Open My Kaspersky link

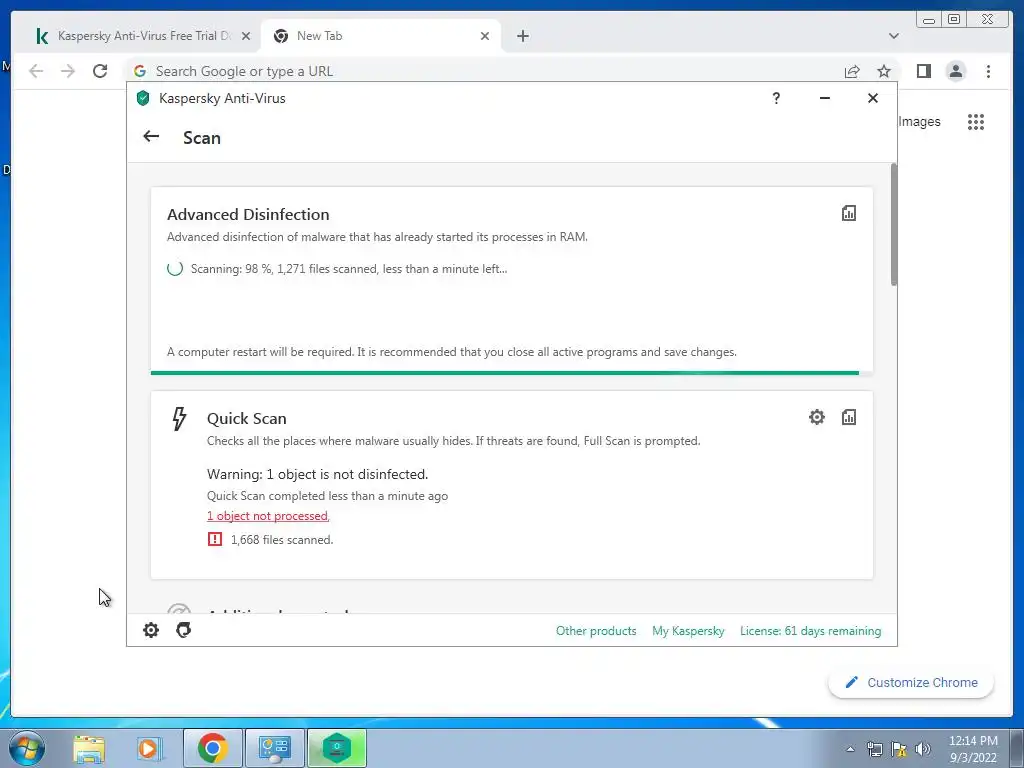(688, 631)
